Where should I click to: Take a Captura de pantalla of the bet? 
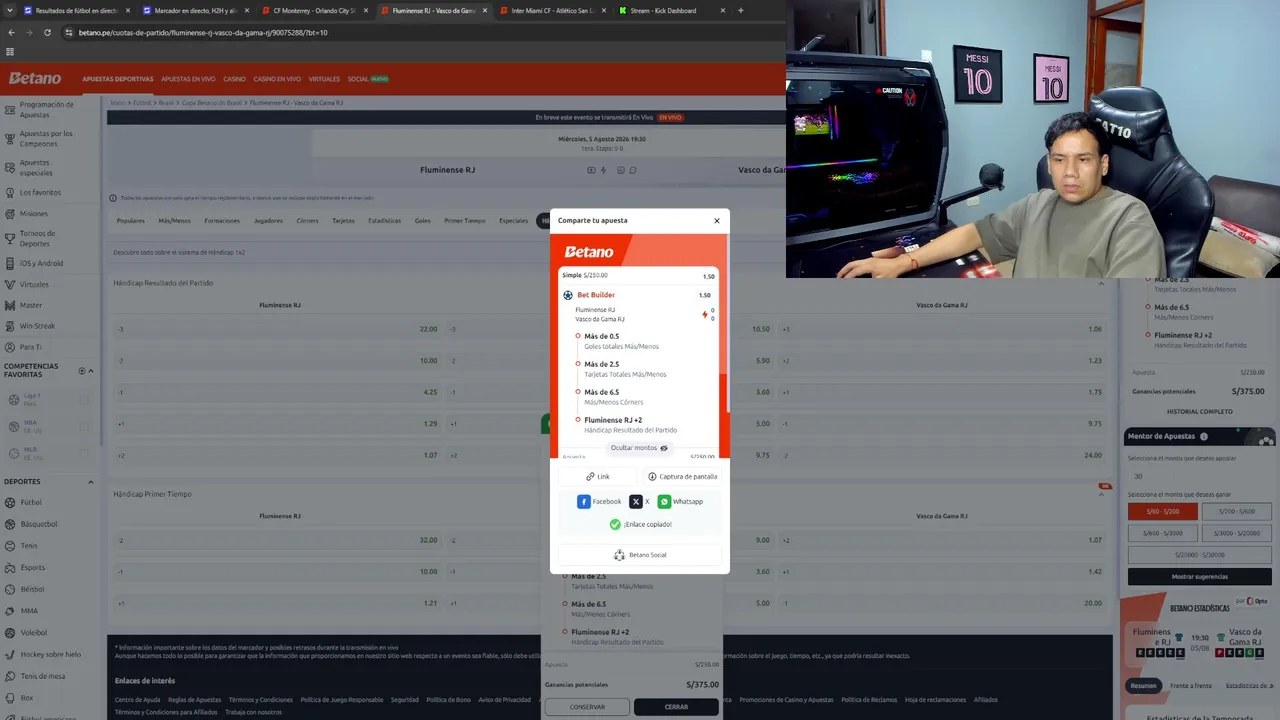(x=683, y=477)
